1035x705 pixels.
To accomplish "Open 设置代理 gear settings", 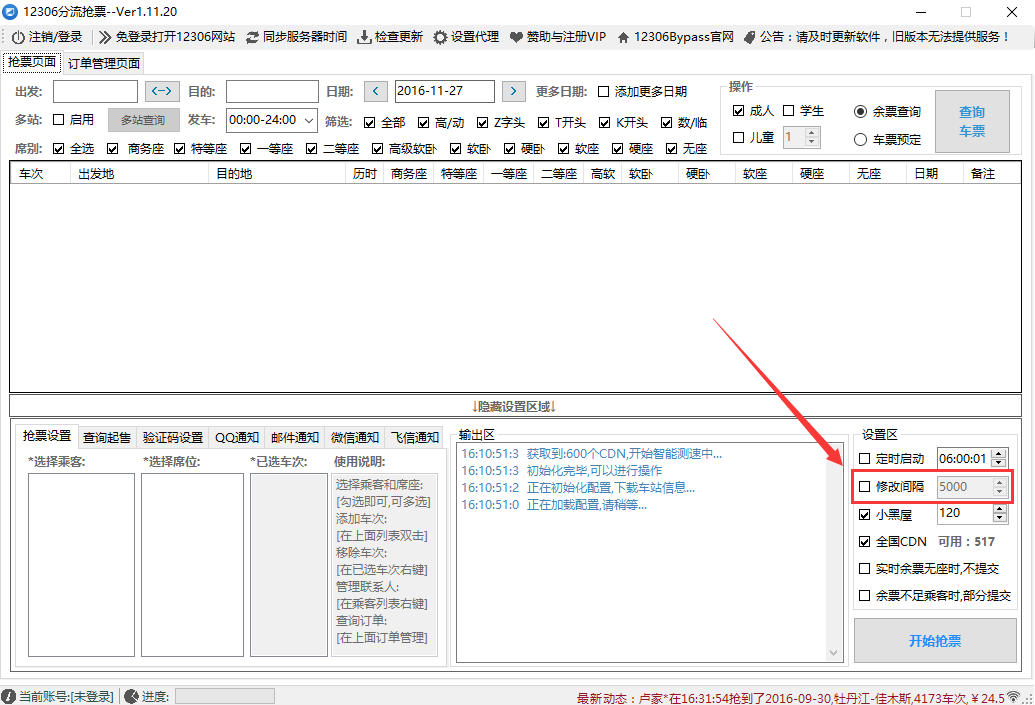I will (440, 38).
